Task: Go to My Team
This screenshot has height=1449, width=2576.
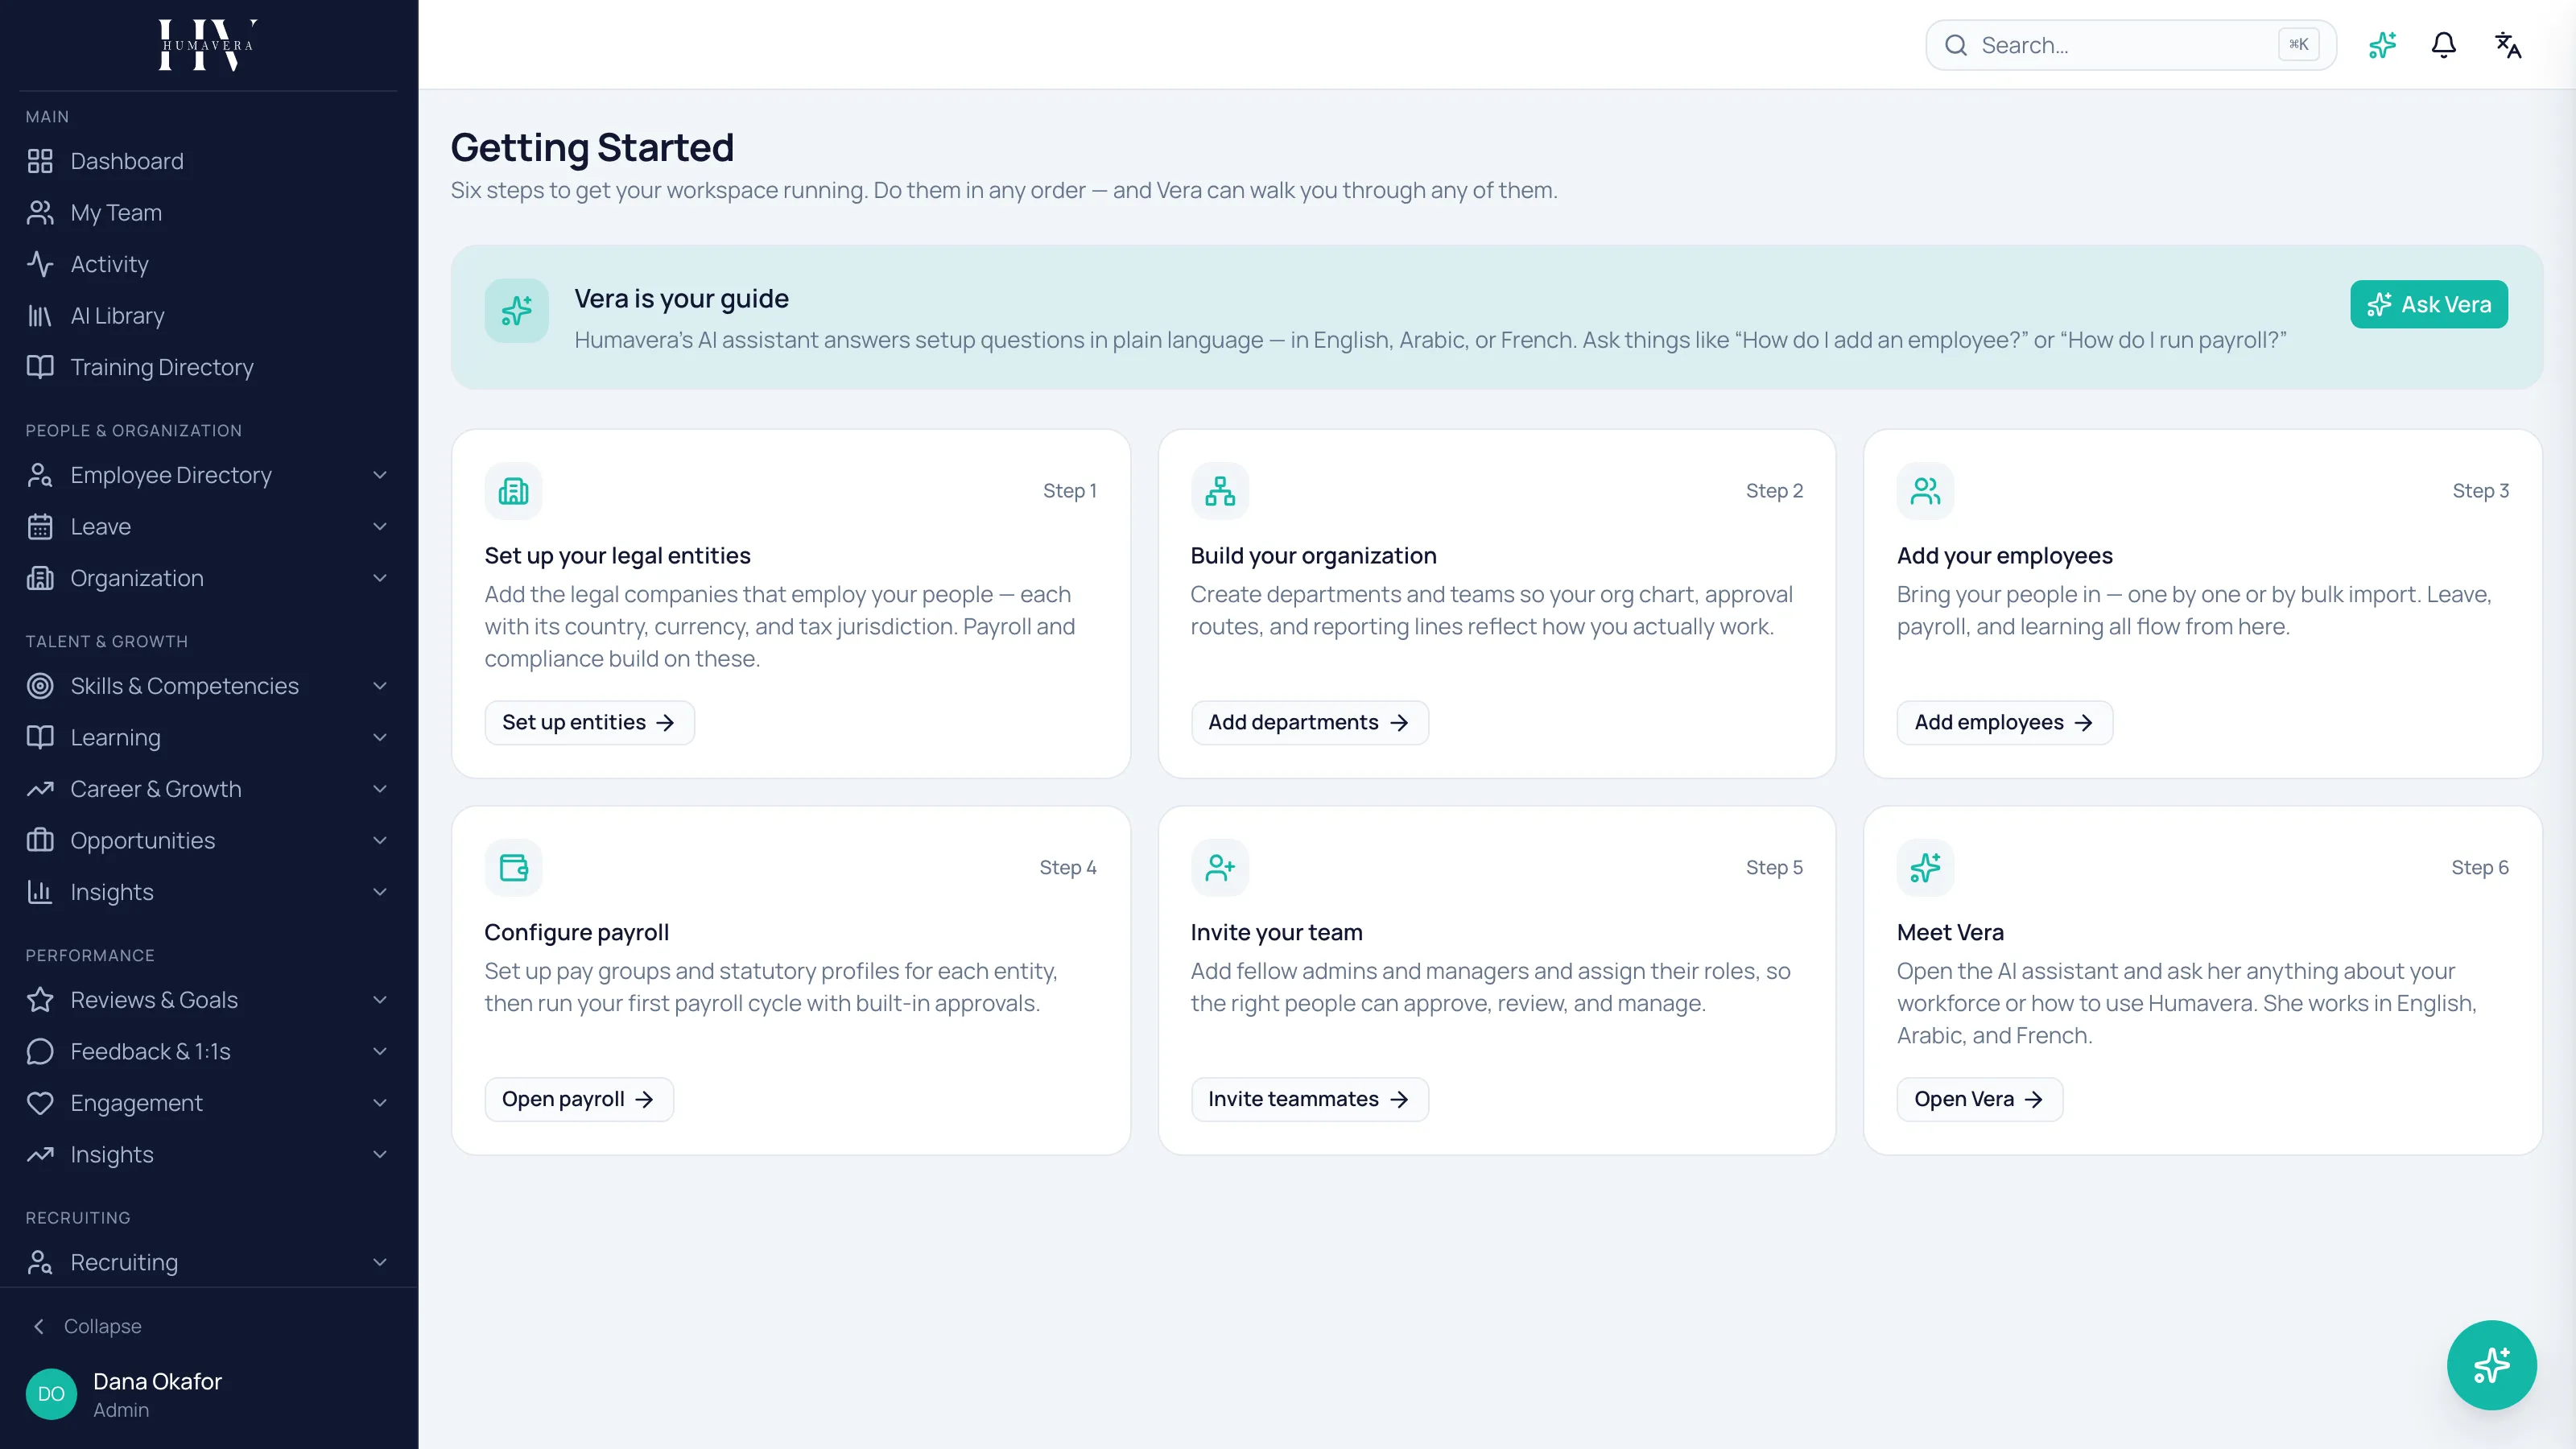Action: coord(208,213)
